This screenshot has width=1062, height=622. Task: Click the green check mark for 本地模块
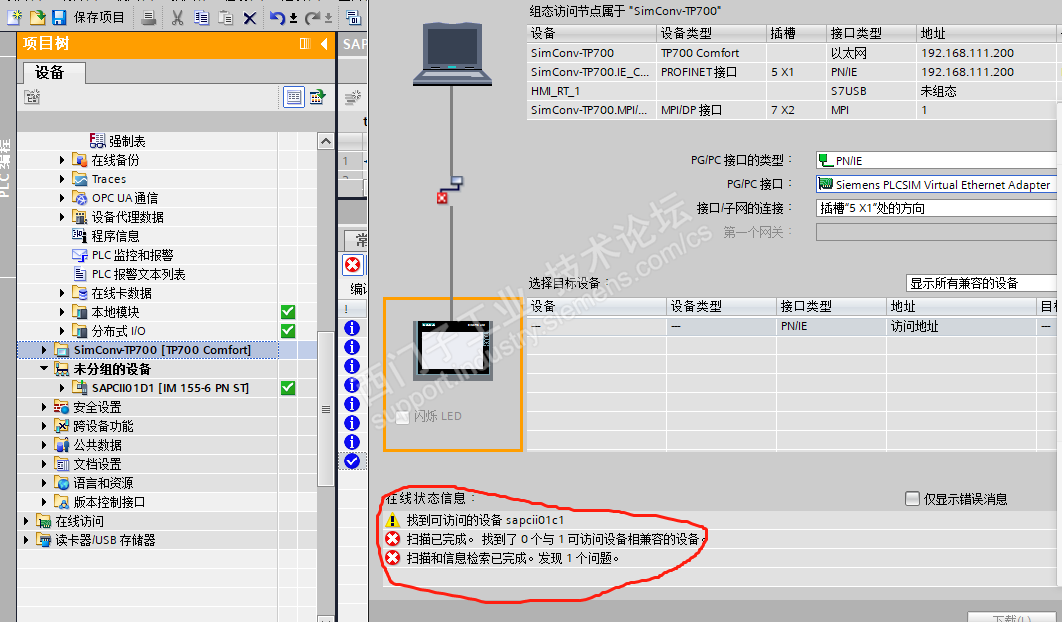tap(288, 312)
